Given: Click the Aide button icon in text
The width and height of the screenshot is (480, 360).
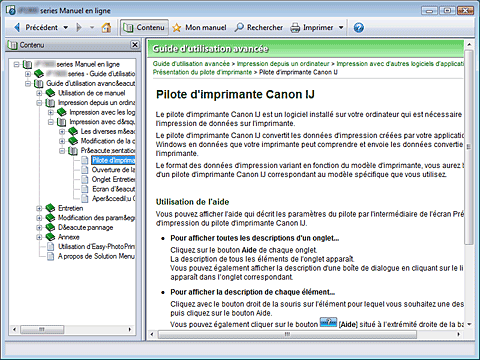Looking at the screenshot, I should (328, 322).
